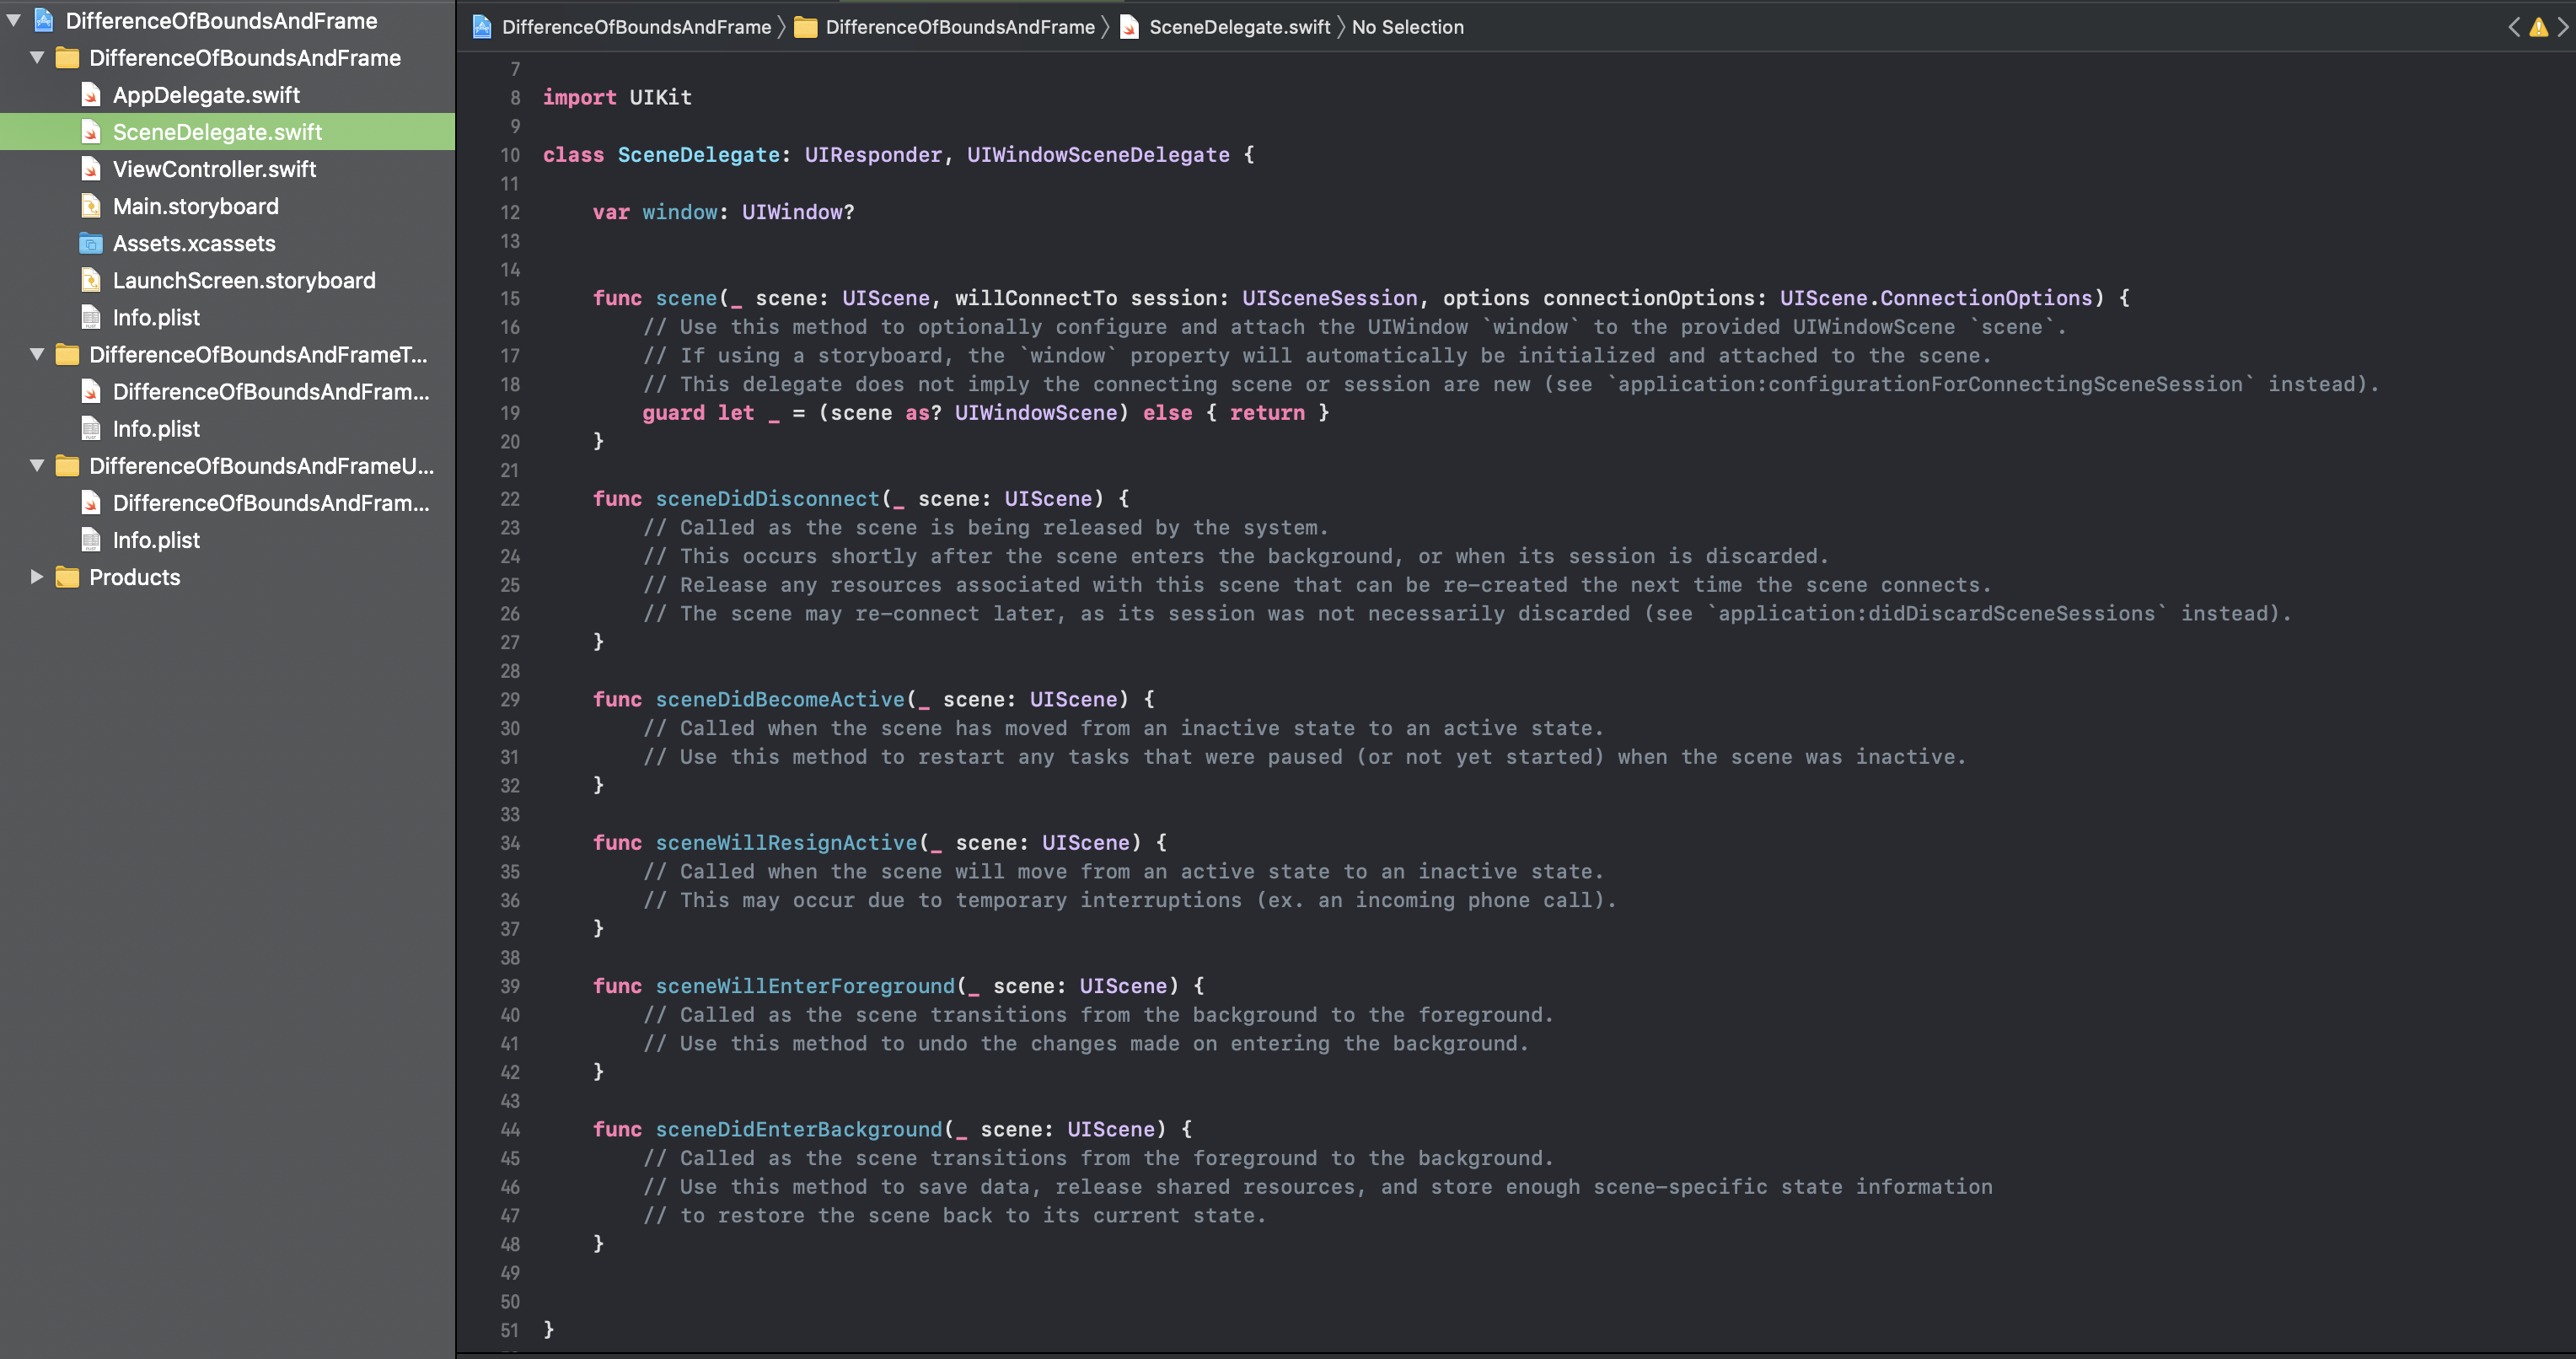Open ViewController.swift in the navigator

(214, 169)
